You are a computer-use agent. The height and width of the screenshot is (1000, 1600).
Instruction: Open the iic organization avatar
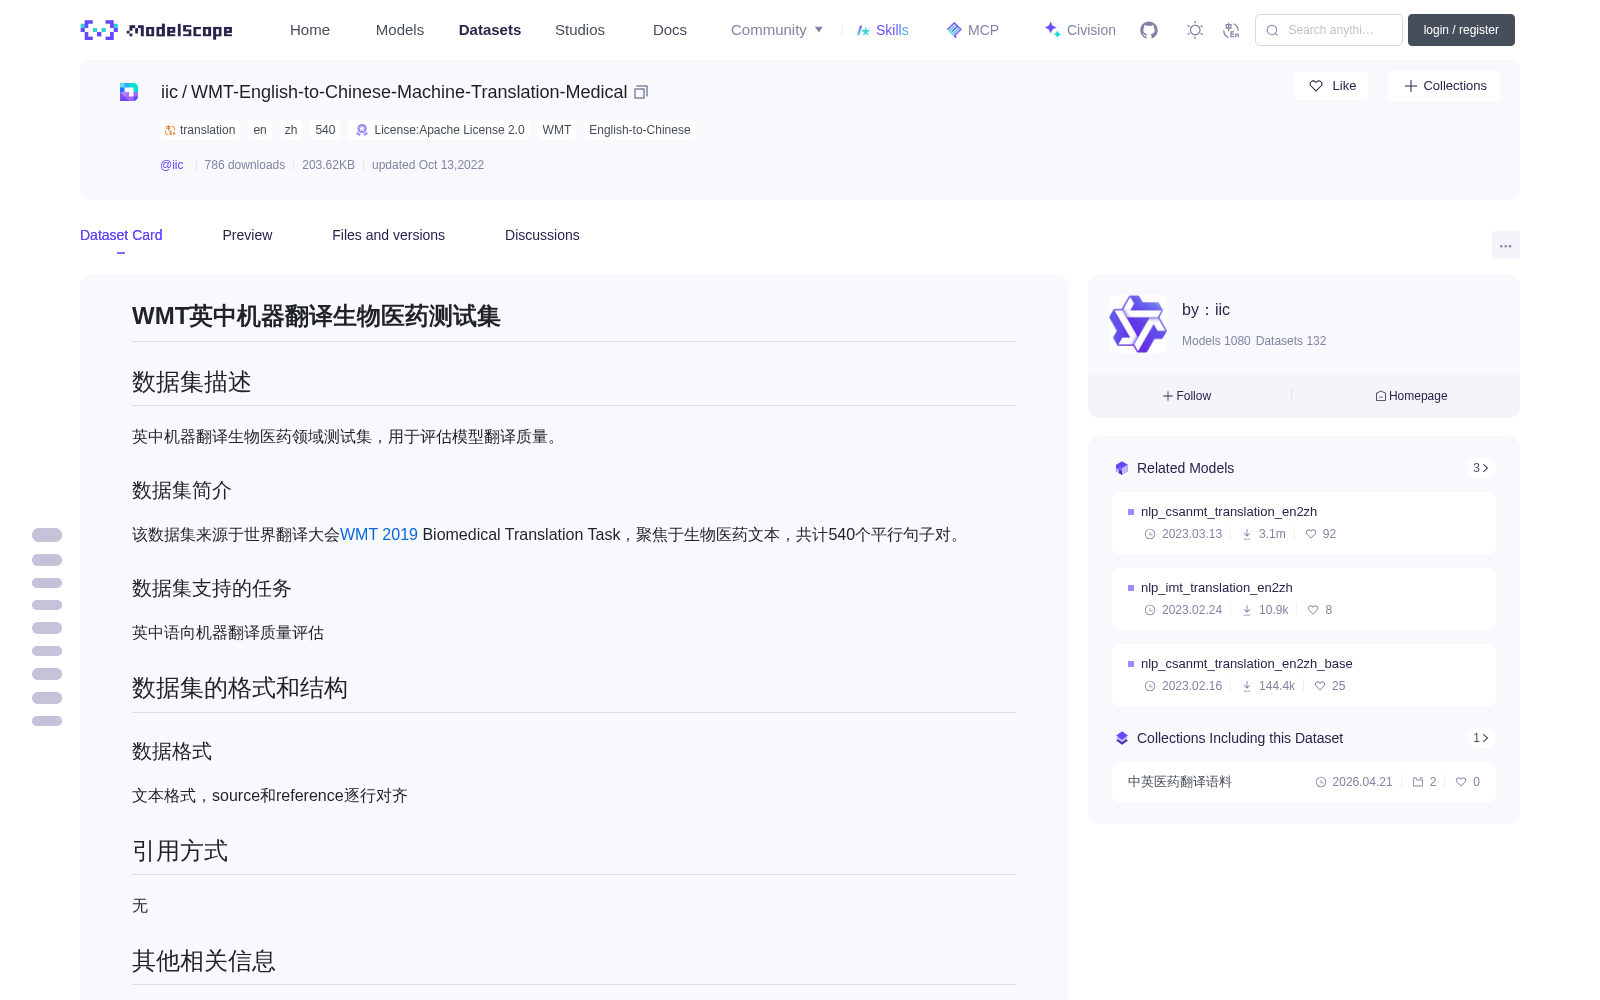coord(1138,324)
